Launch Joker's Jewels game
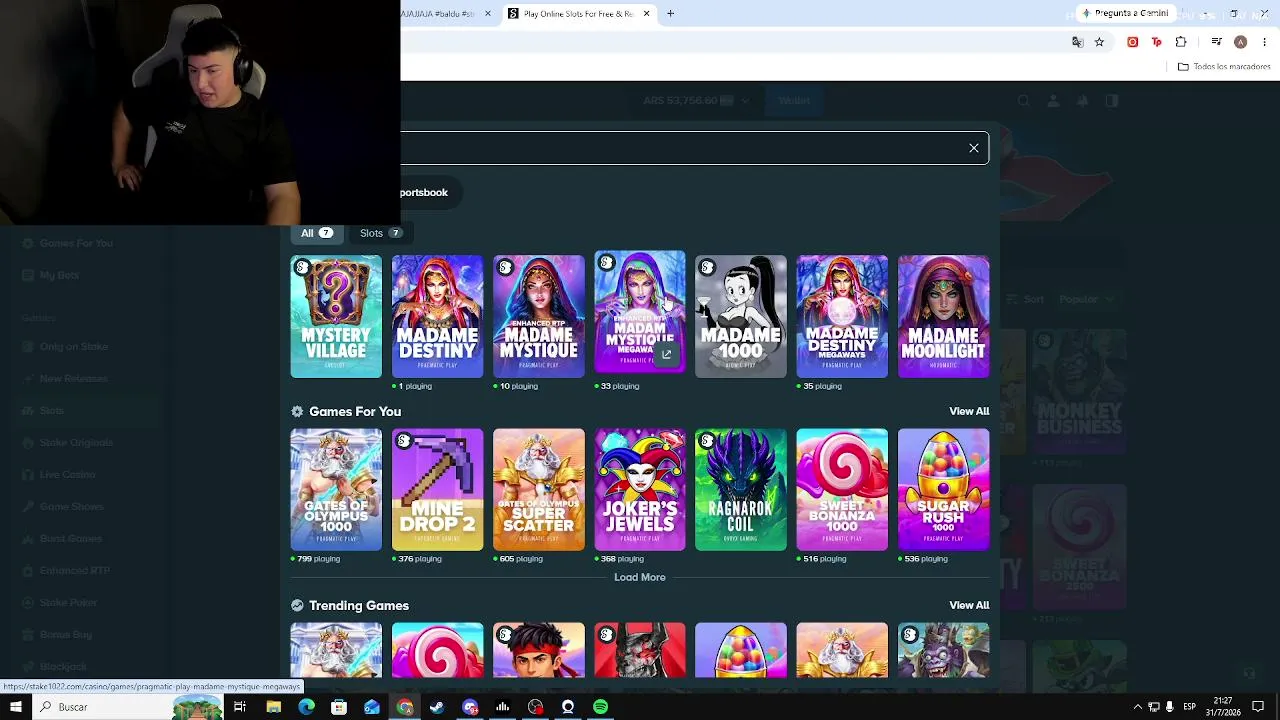1280x720 pixels. tap(640, 490)
